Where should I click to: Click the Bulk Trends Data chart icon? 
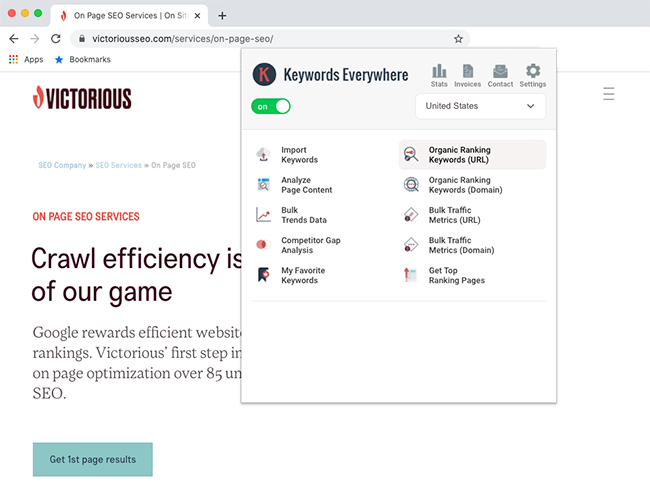264,215
